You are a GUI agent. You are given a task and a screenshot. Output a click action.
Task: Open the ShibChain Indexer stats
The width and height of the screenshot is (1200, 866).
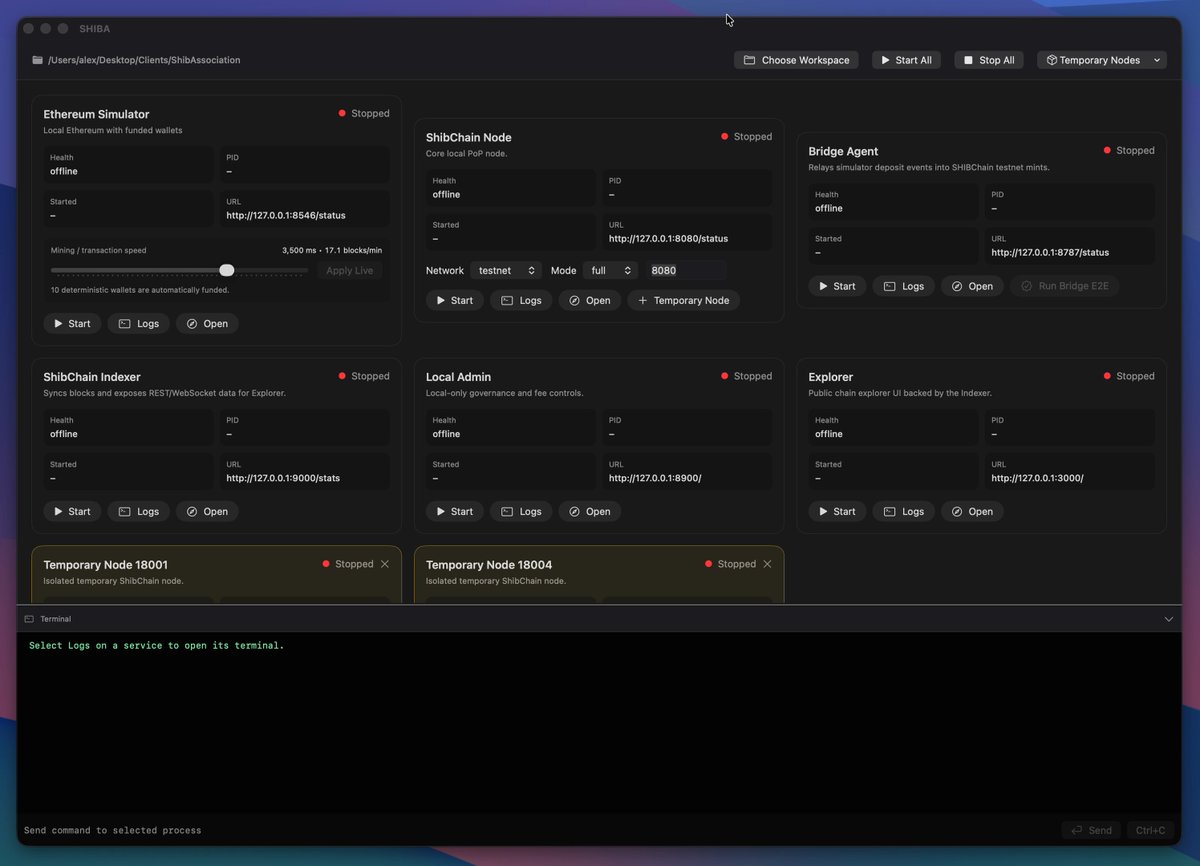[x=208, y=511]
